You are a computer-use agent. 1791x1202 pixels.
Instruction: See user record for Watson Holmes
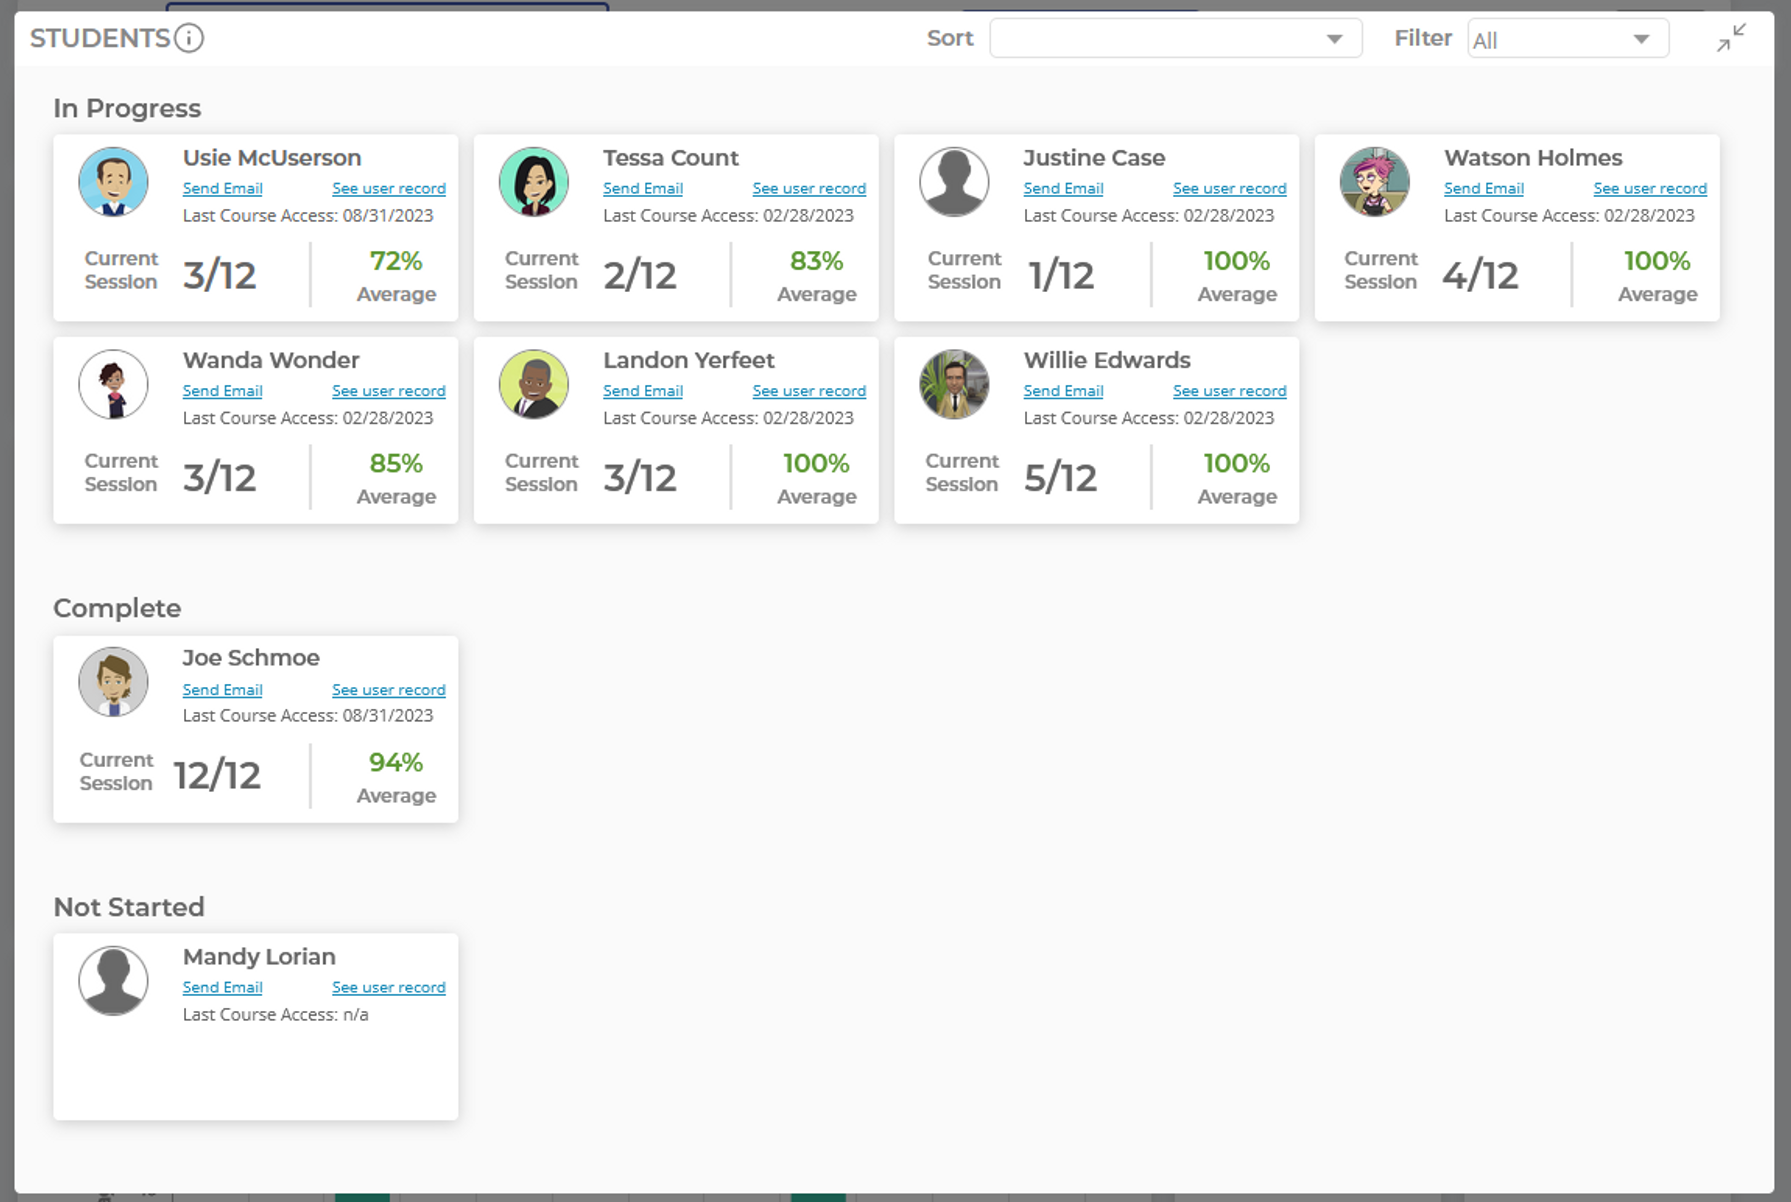point(1650,188)
